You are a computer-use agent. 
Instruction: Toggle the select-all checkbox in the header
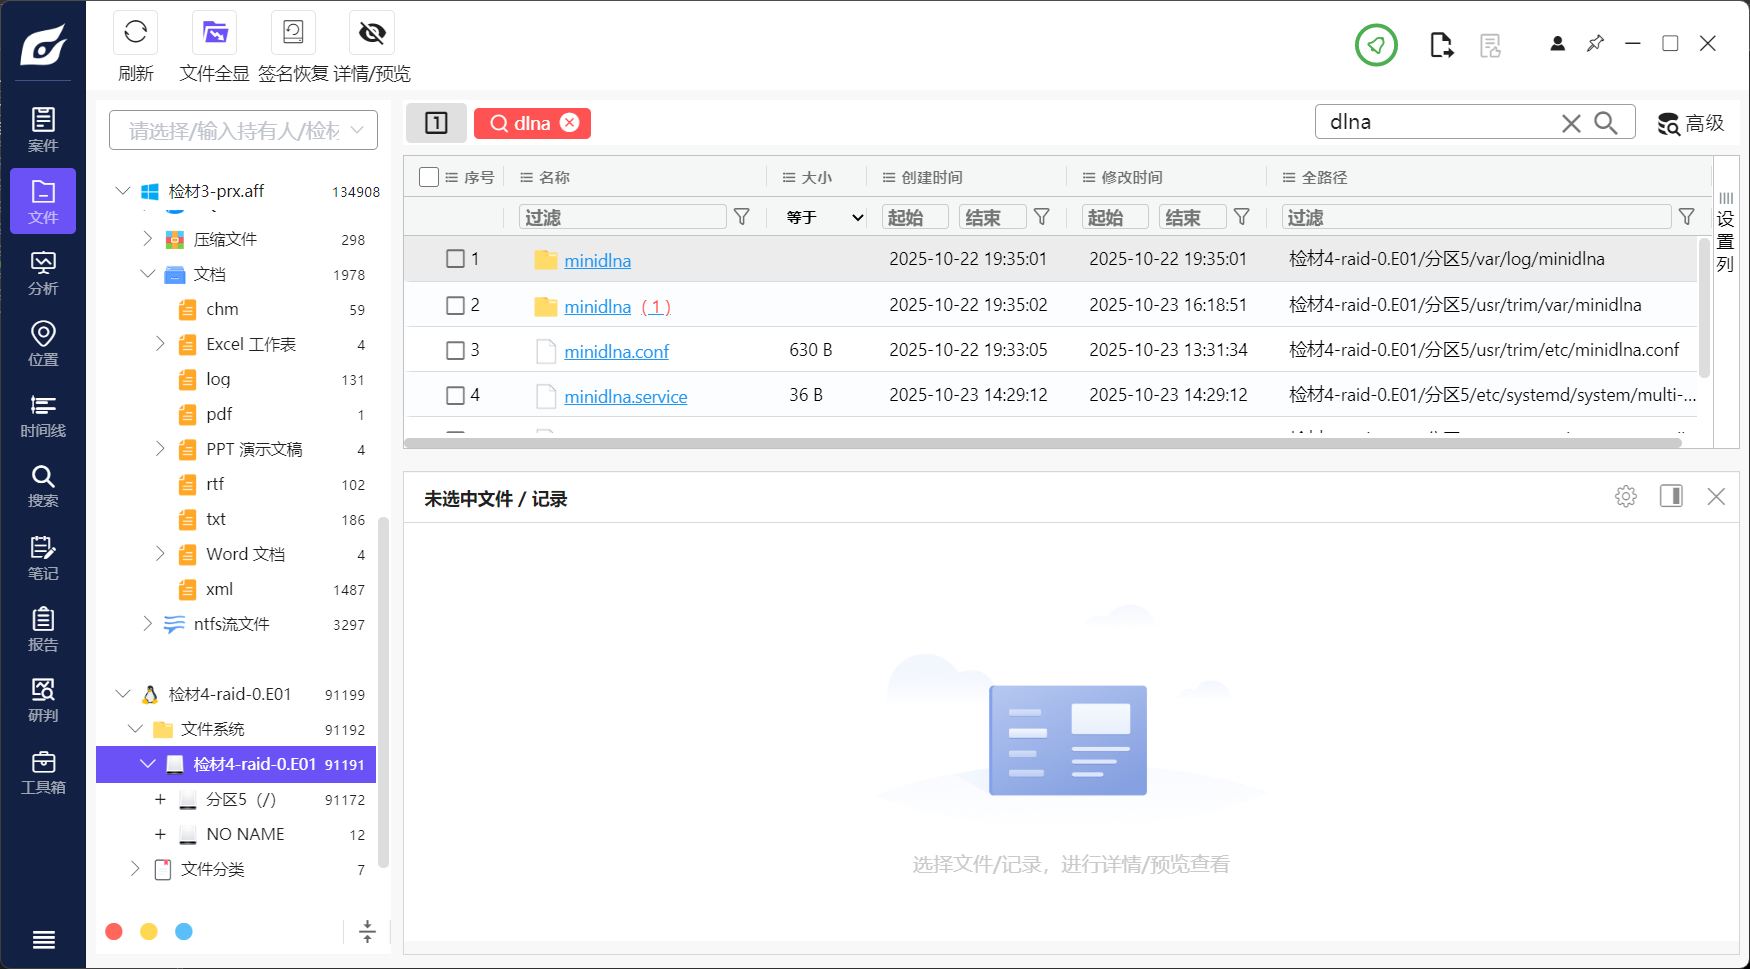coord(429,176)
